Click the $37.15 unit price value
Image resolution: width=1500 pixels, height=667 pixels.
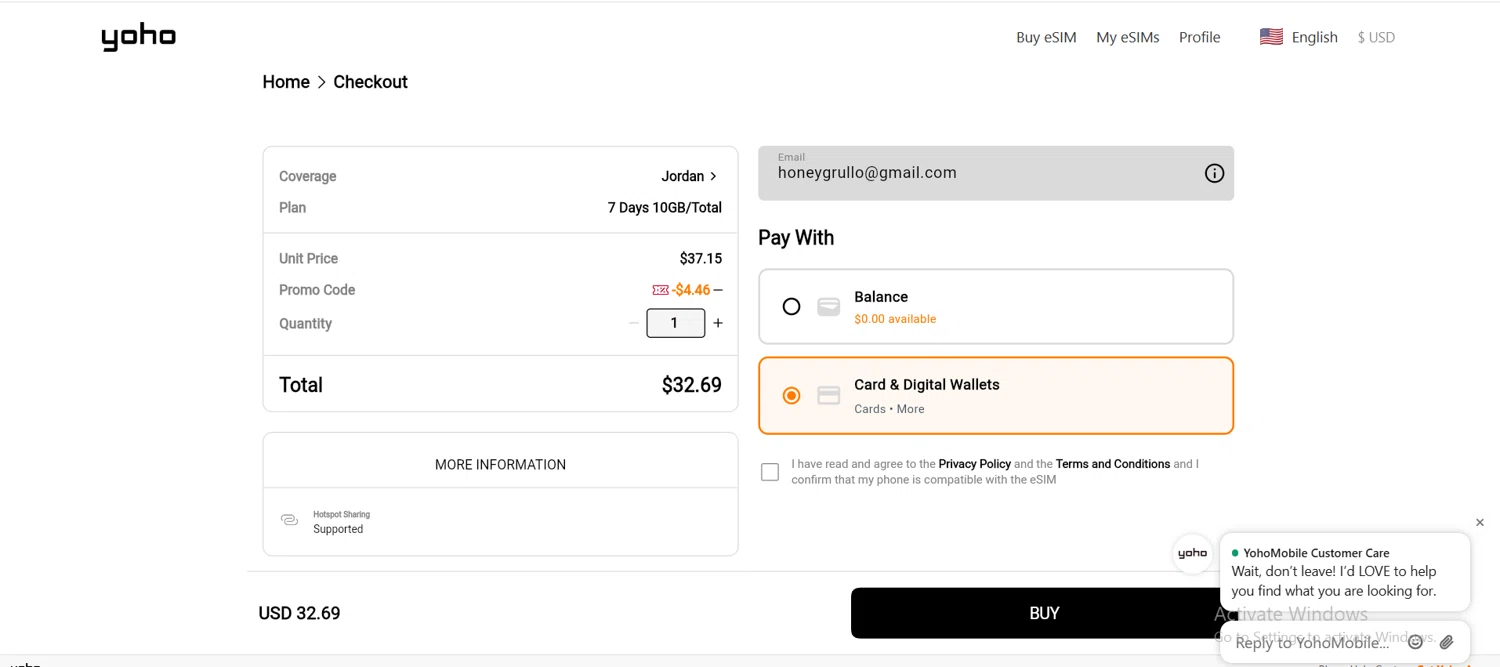(700, 259)
